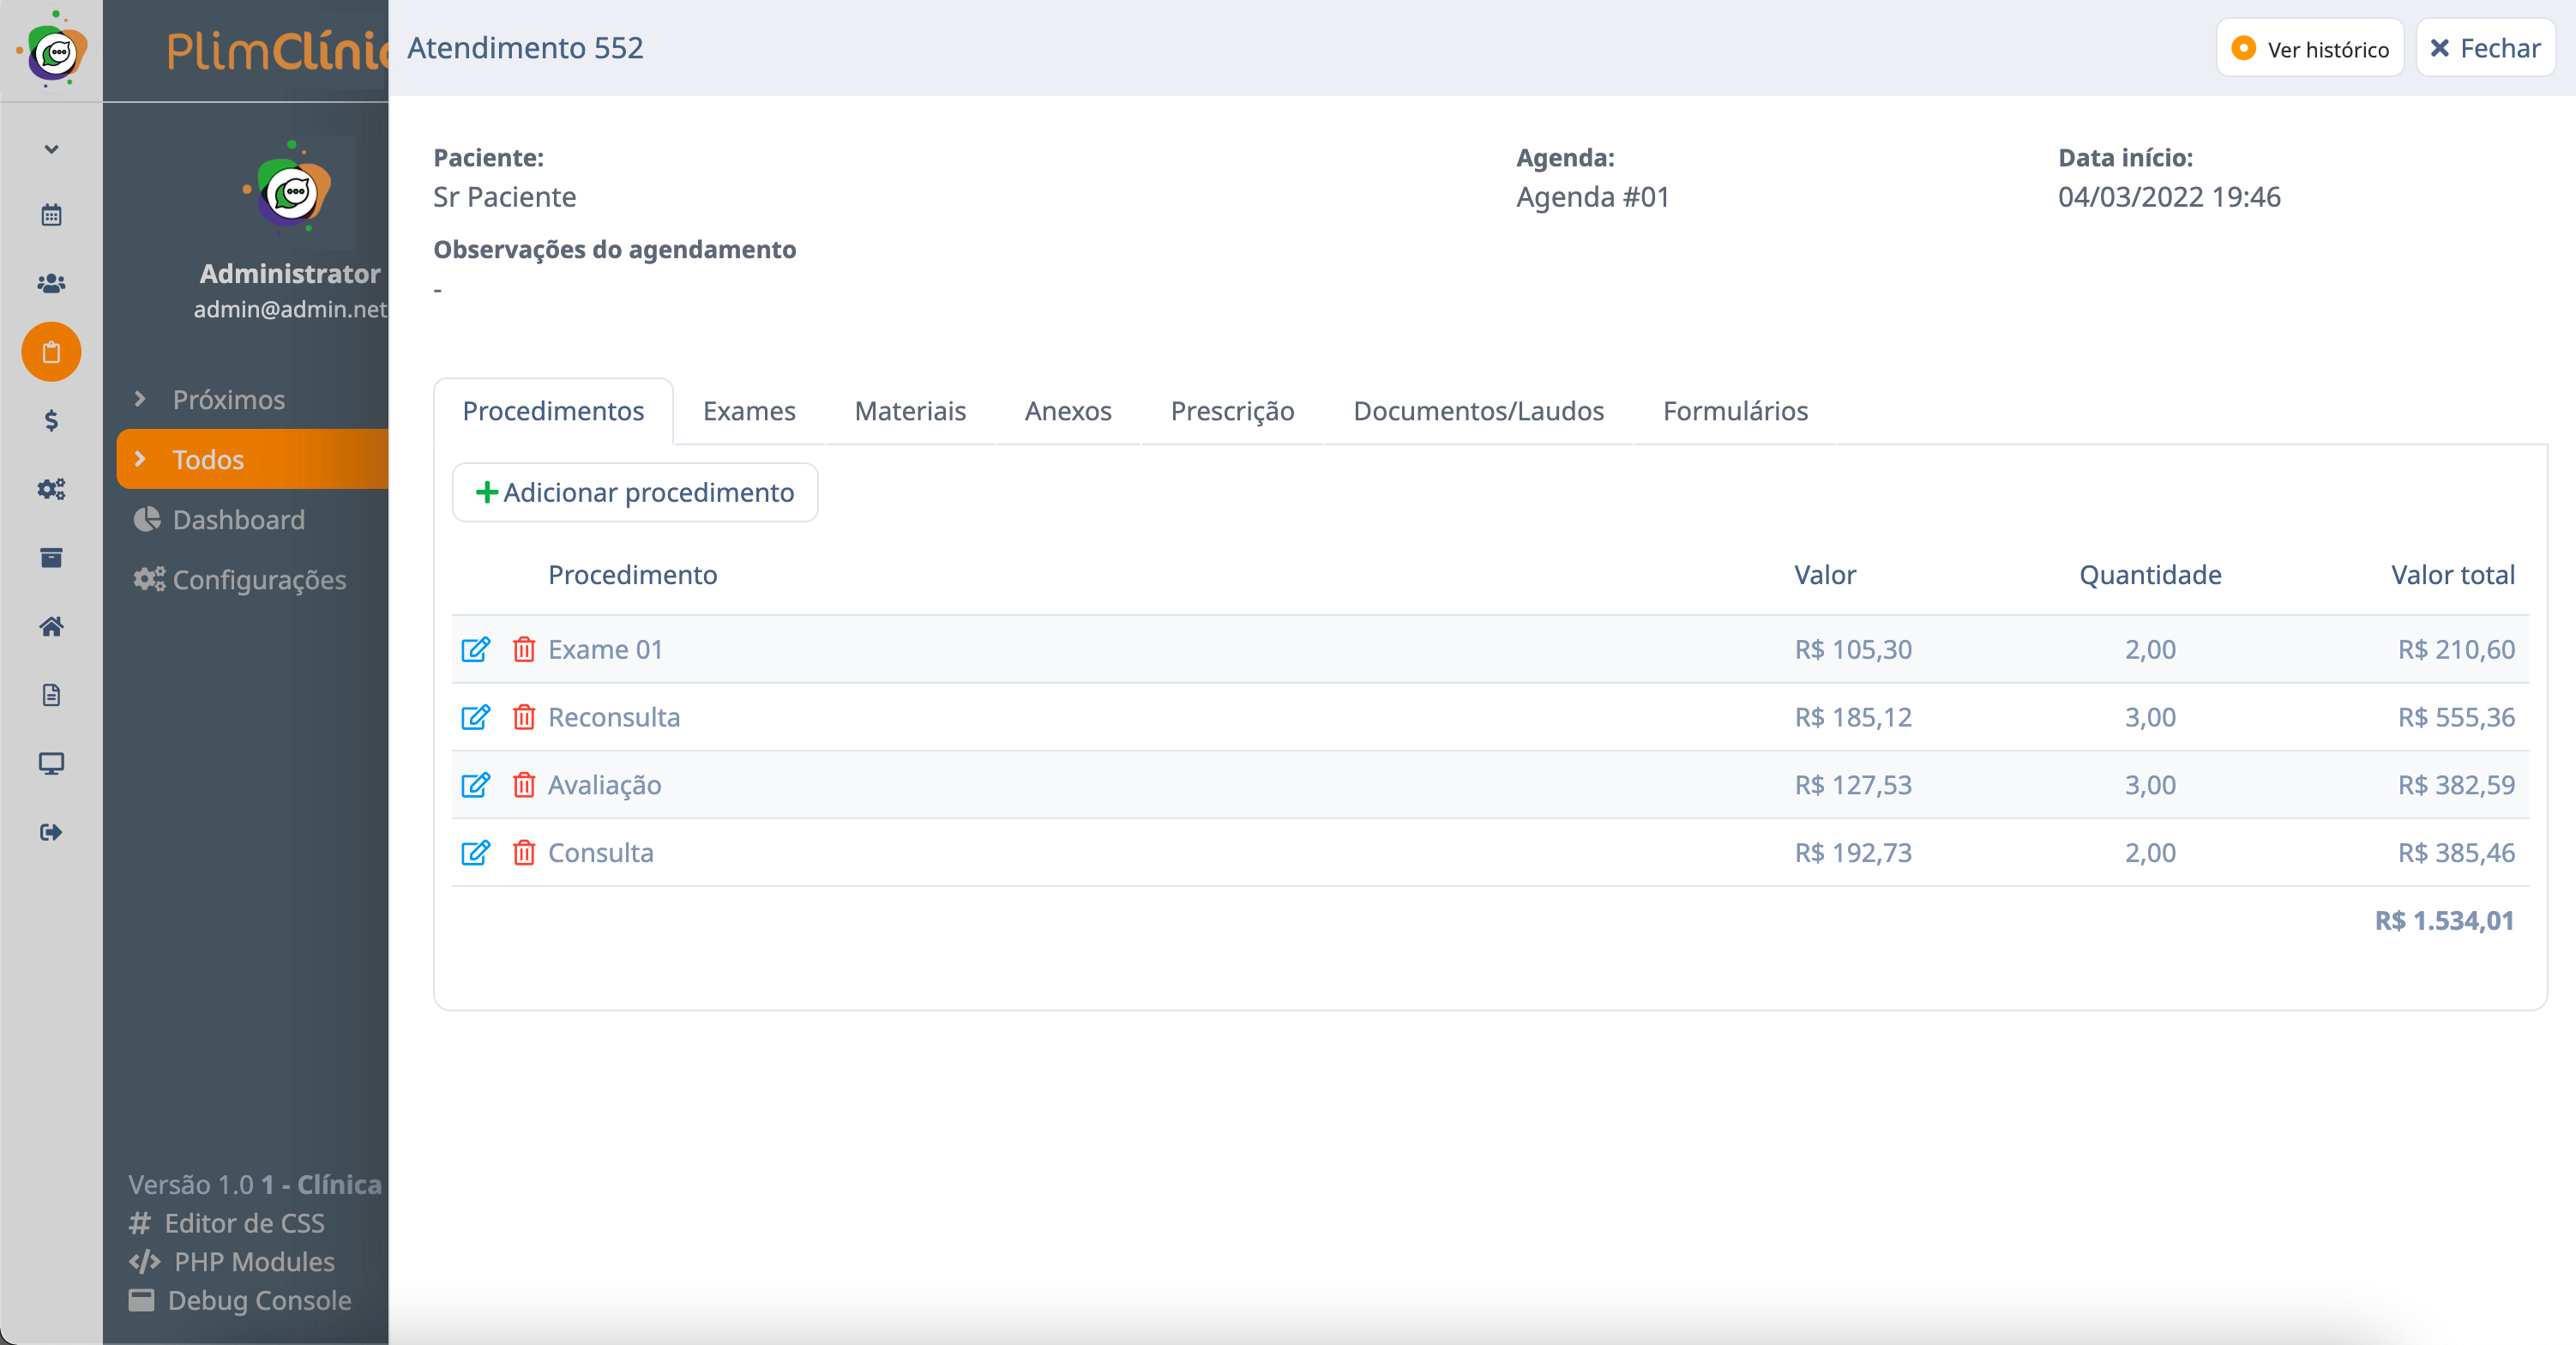
Task: Click the Quantidade column header
Action: pos(2150,575)
